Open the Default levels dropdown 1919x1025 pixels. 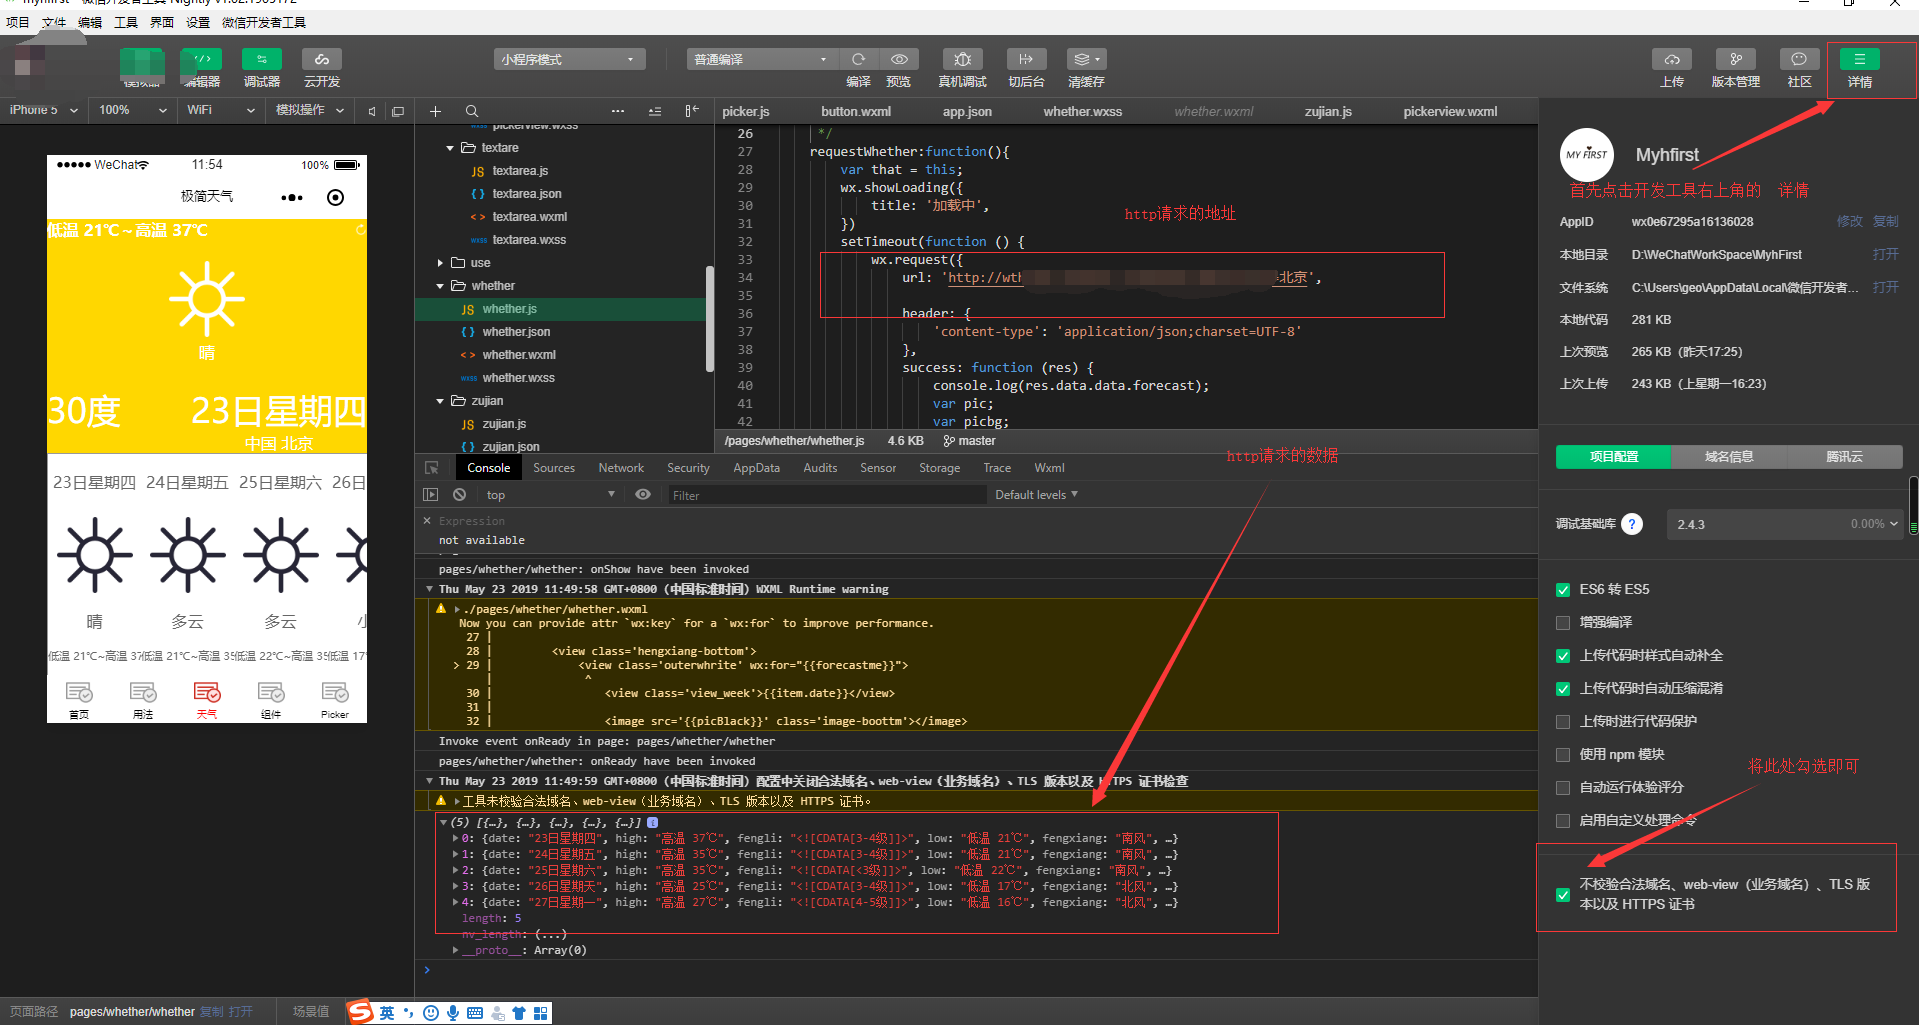pyautogui.click(x=1036, y=495)
